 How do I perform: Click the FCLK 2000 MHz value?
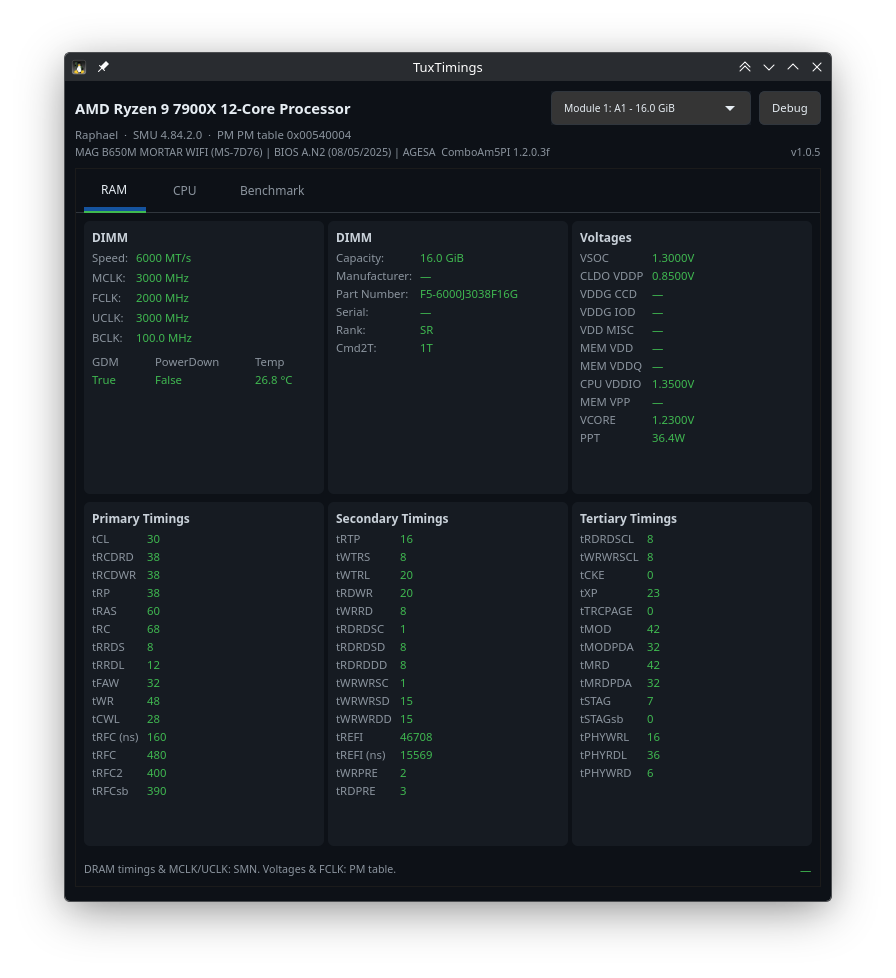162,298
